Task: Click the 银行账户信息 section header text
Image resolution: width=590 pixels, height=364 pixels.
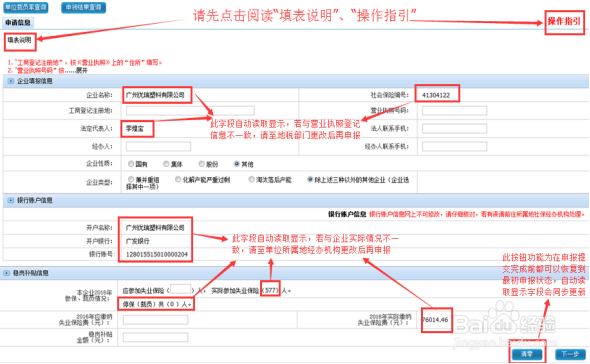Action: [x=35, y=200]
